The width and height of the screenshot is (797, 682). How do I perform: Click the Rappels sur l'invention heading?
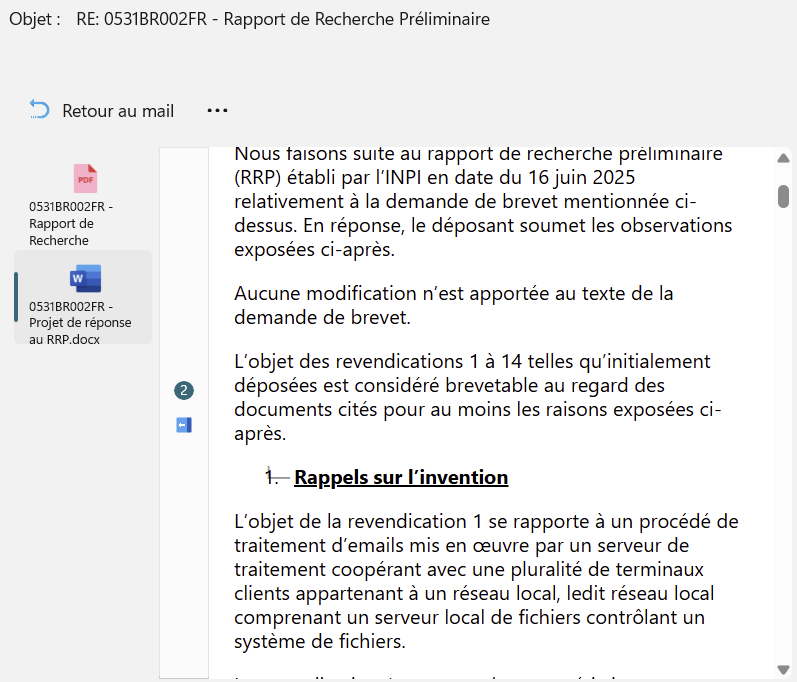(401, 478)
